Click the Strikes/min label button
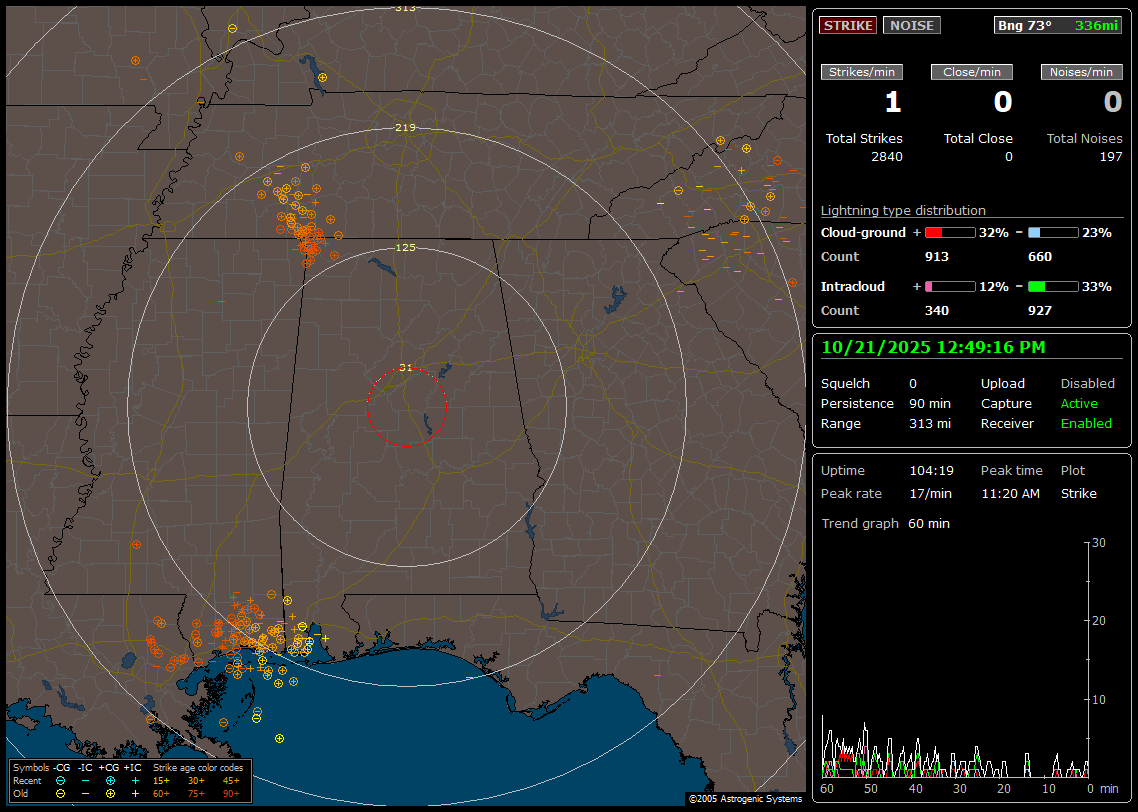This screenshot has width=1138, height=812. click(862, 72)
